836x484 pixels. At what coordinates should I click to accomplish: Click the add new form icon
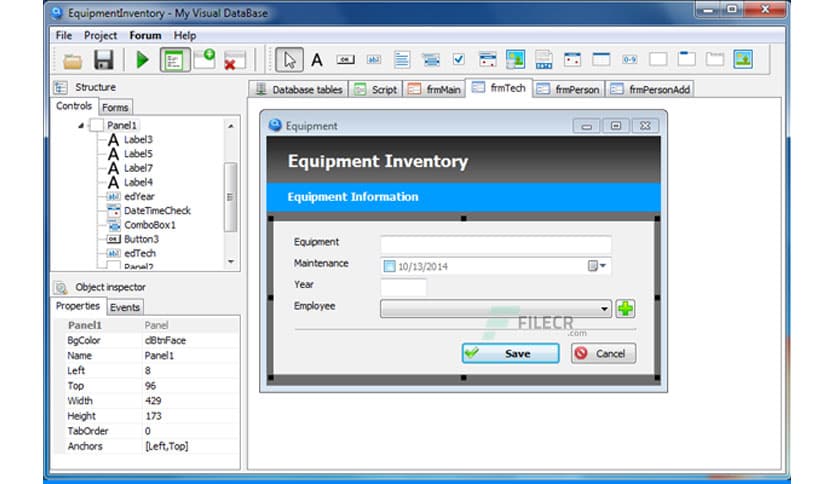pyautogui.click(x=205, y=59)
